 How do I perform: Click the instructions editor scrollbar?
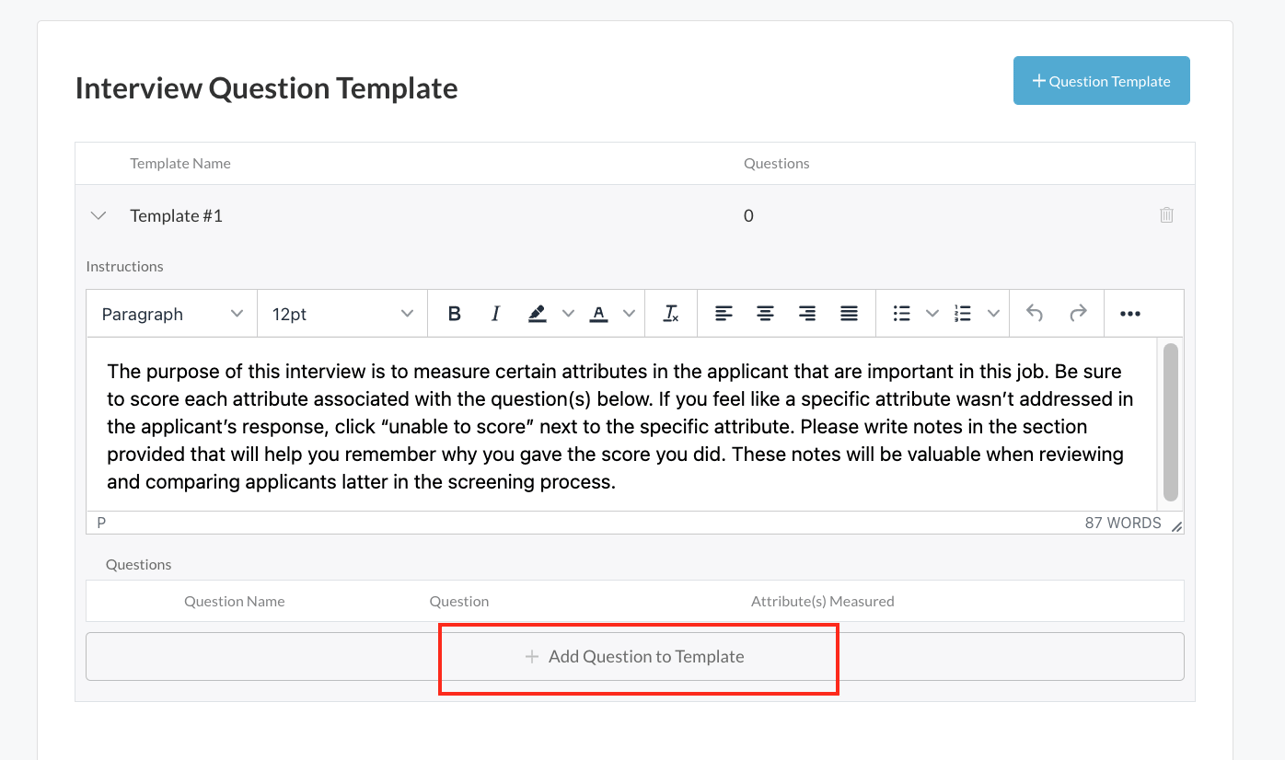pyautogui.click(x=1170, y=424)
